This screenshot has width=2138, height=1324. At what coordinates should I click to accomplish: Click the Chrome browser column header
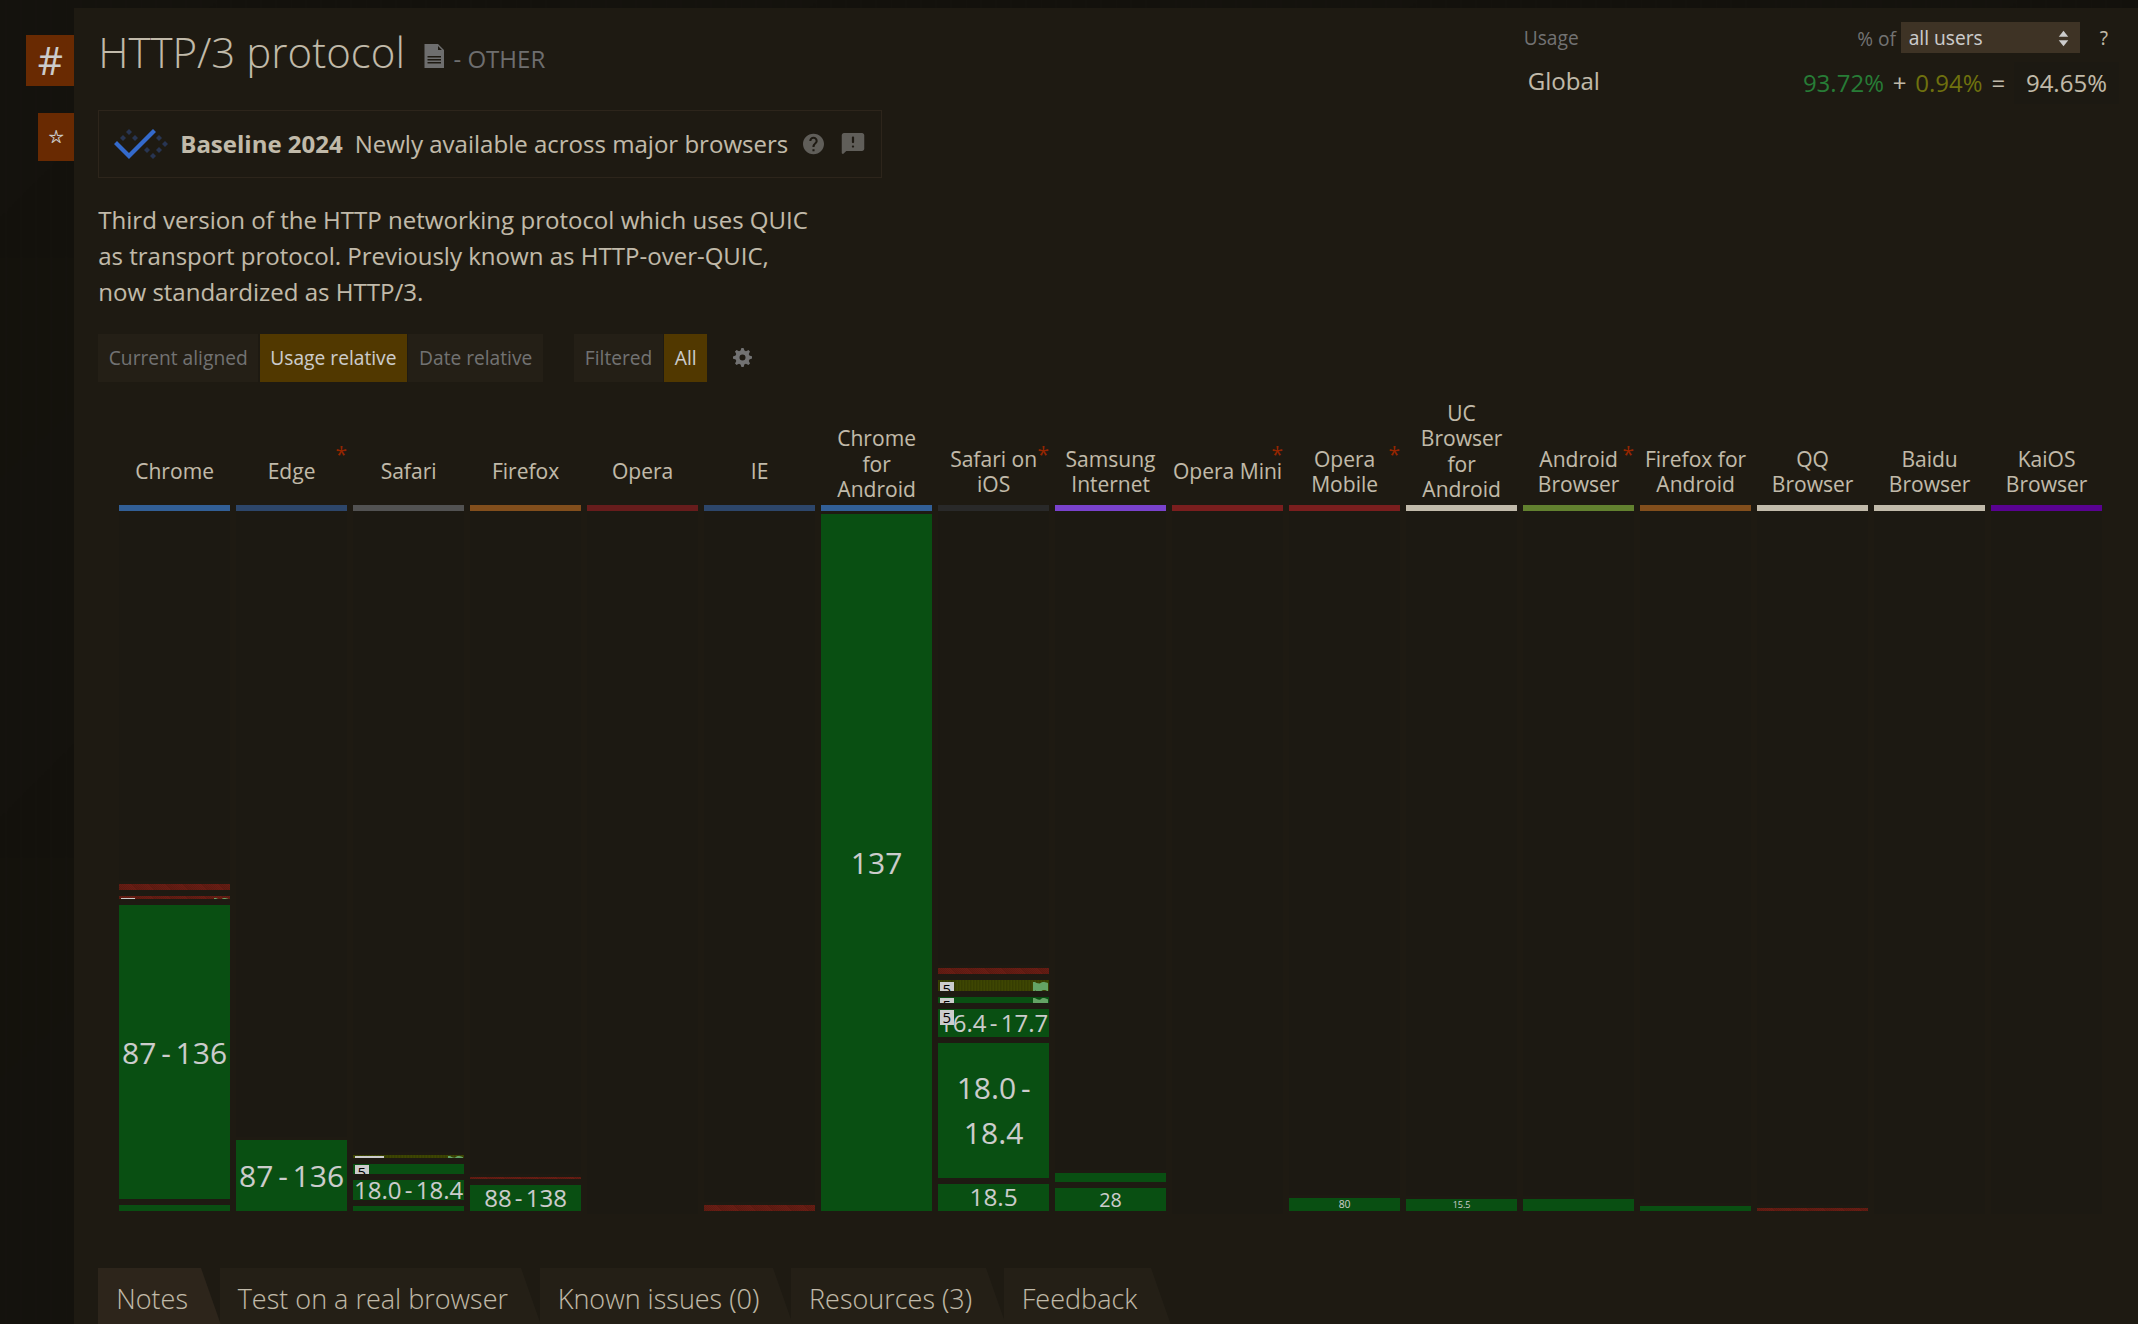pyautogui.click(x=174, y=471)
